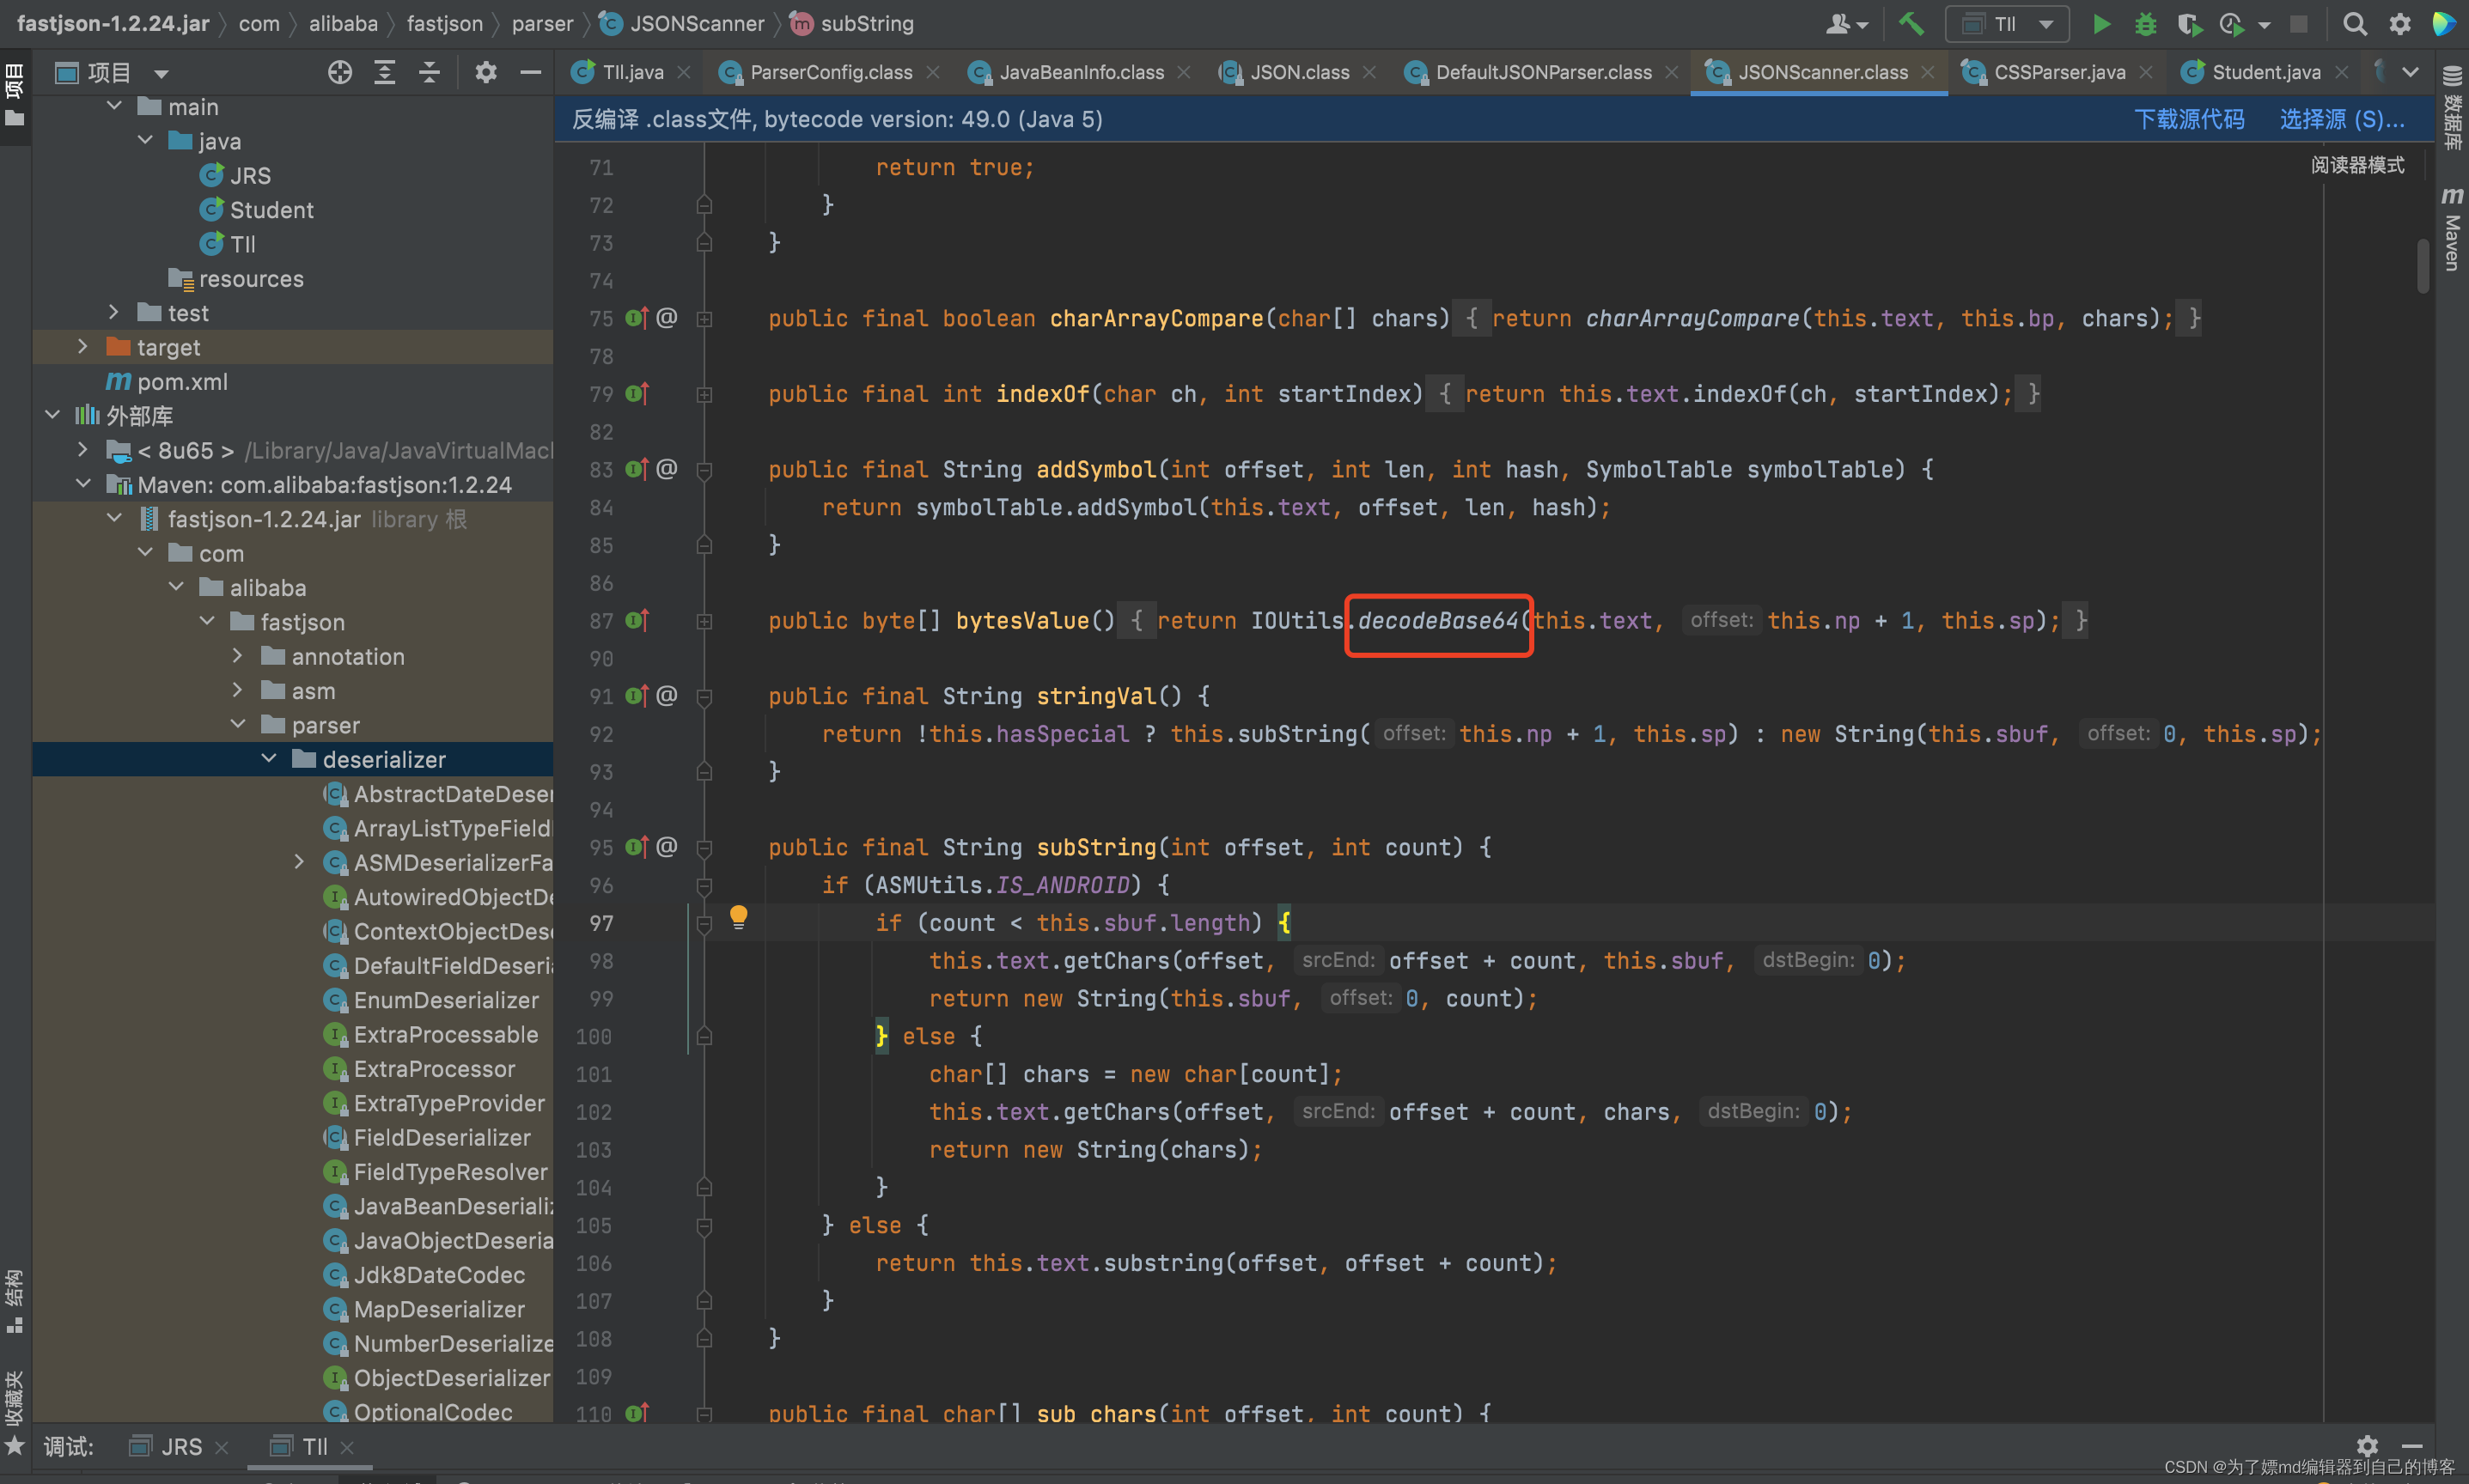This screenshot has height=1484, width=2469.
Task: Fold the subString method on line 95
Action: 704,848
